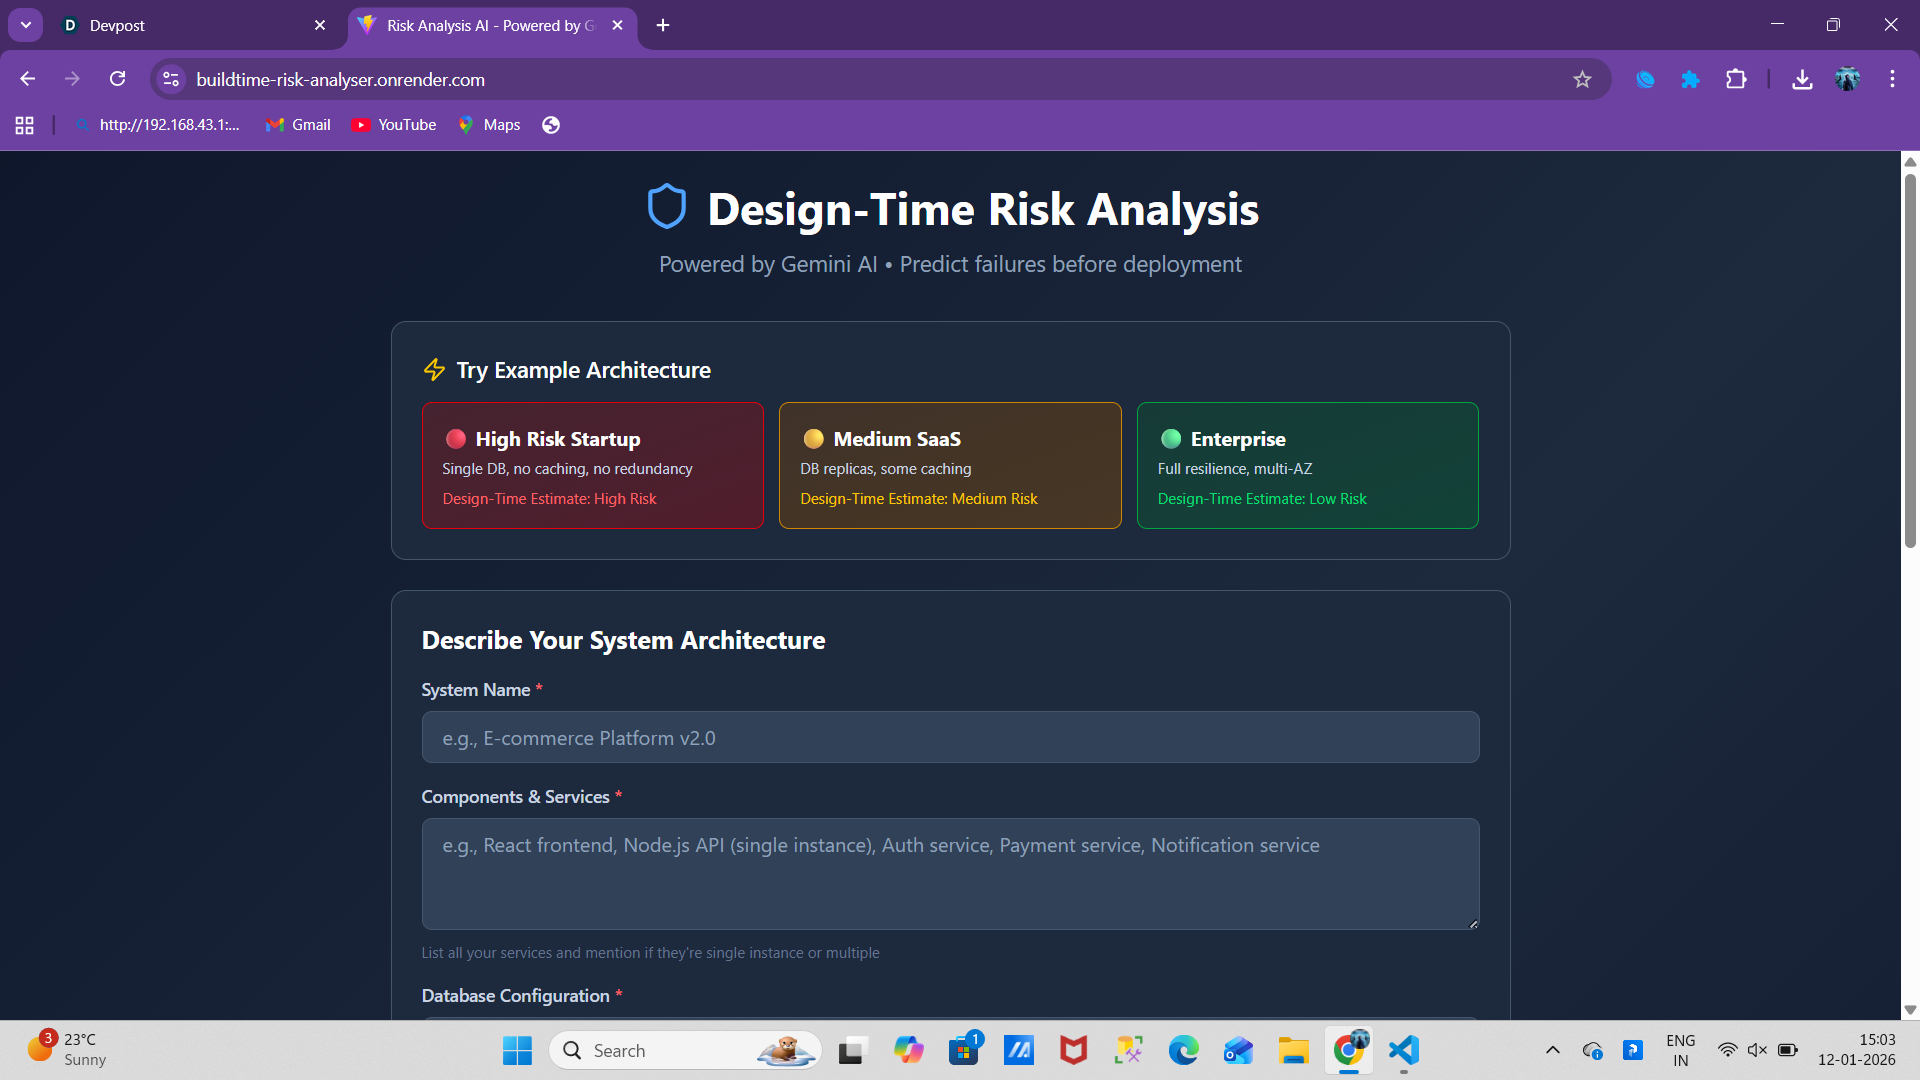Focus the Components & Services textarea

(x=950, y=874)
